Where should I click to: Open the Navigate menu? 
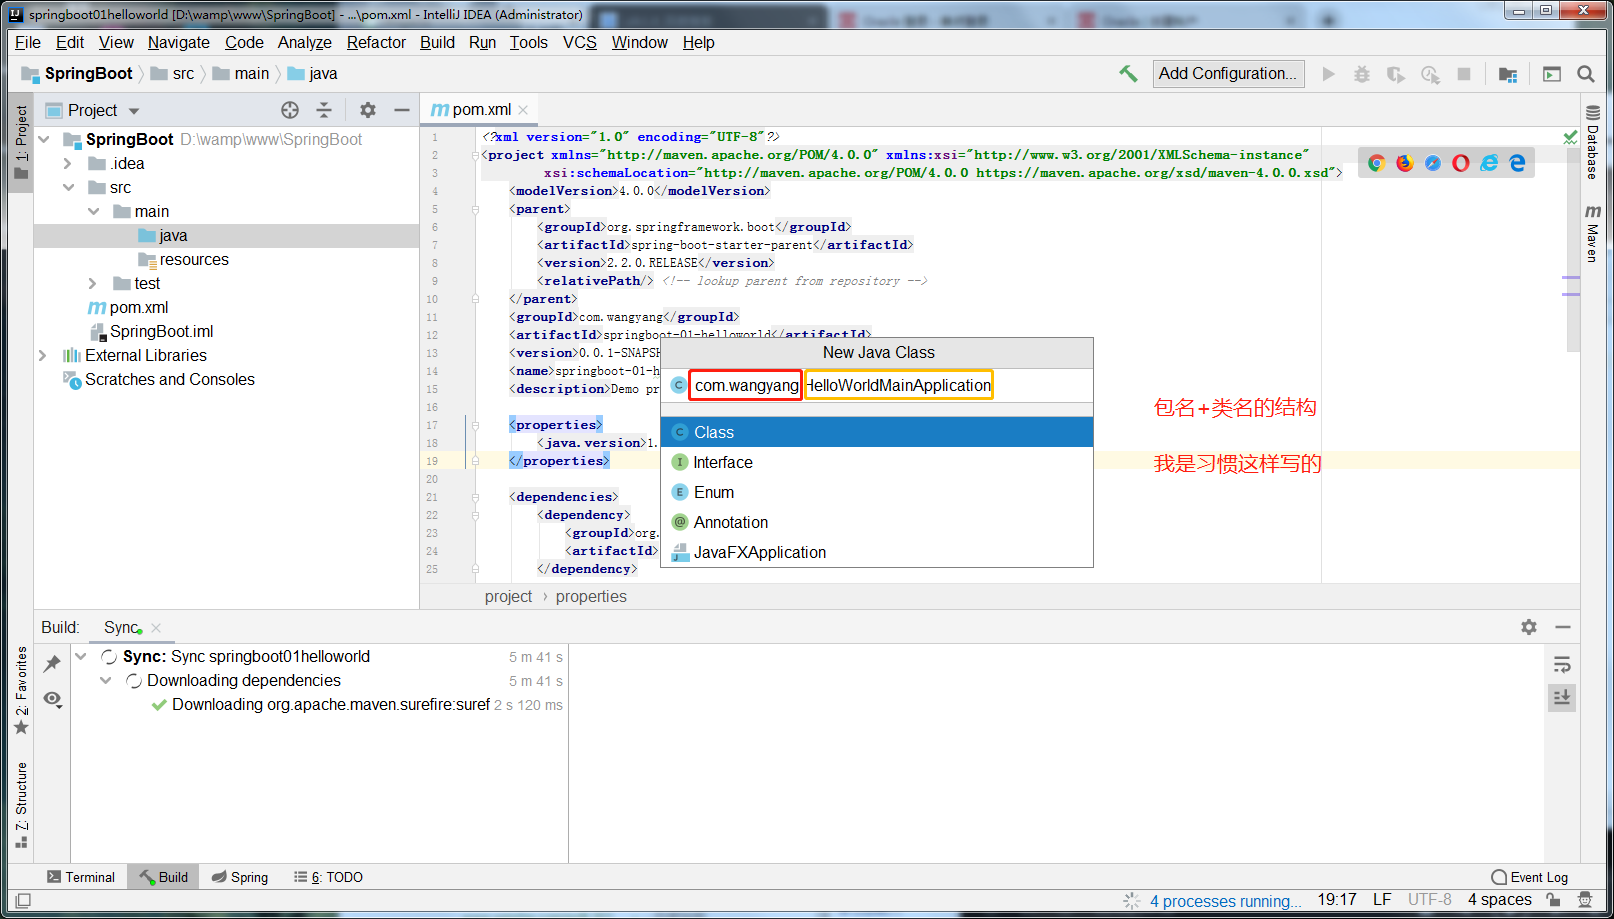pos(179,42)
